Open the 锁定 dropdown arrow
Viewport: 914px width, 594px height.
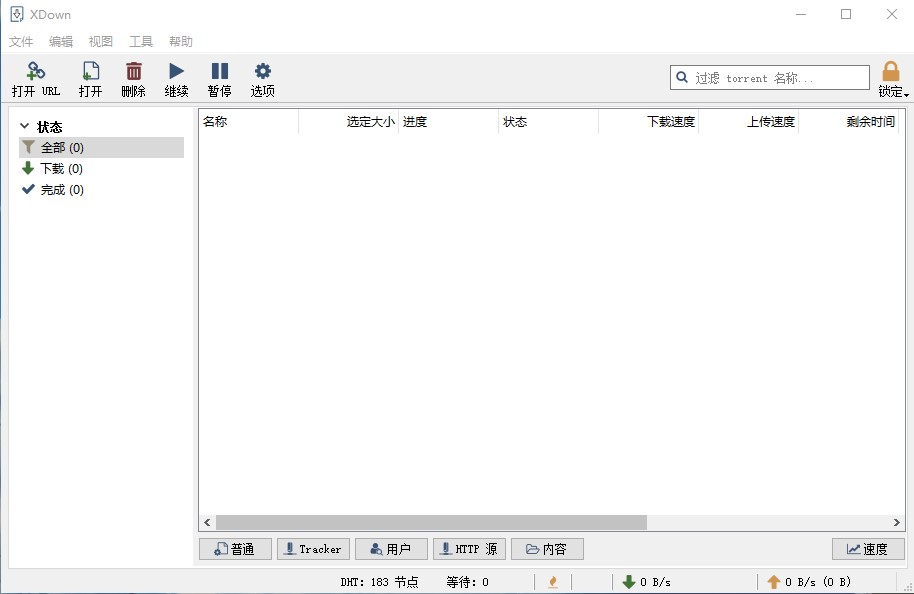point(906,94)
